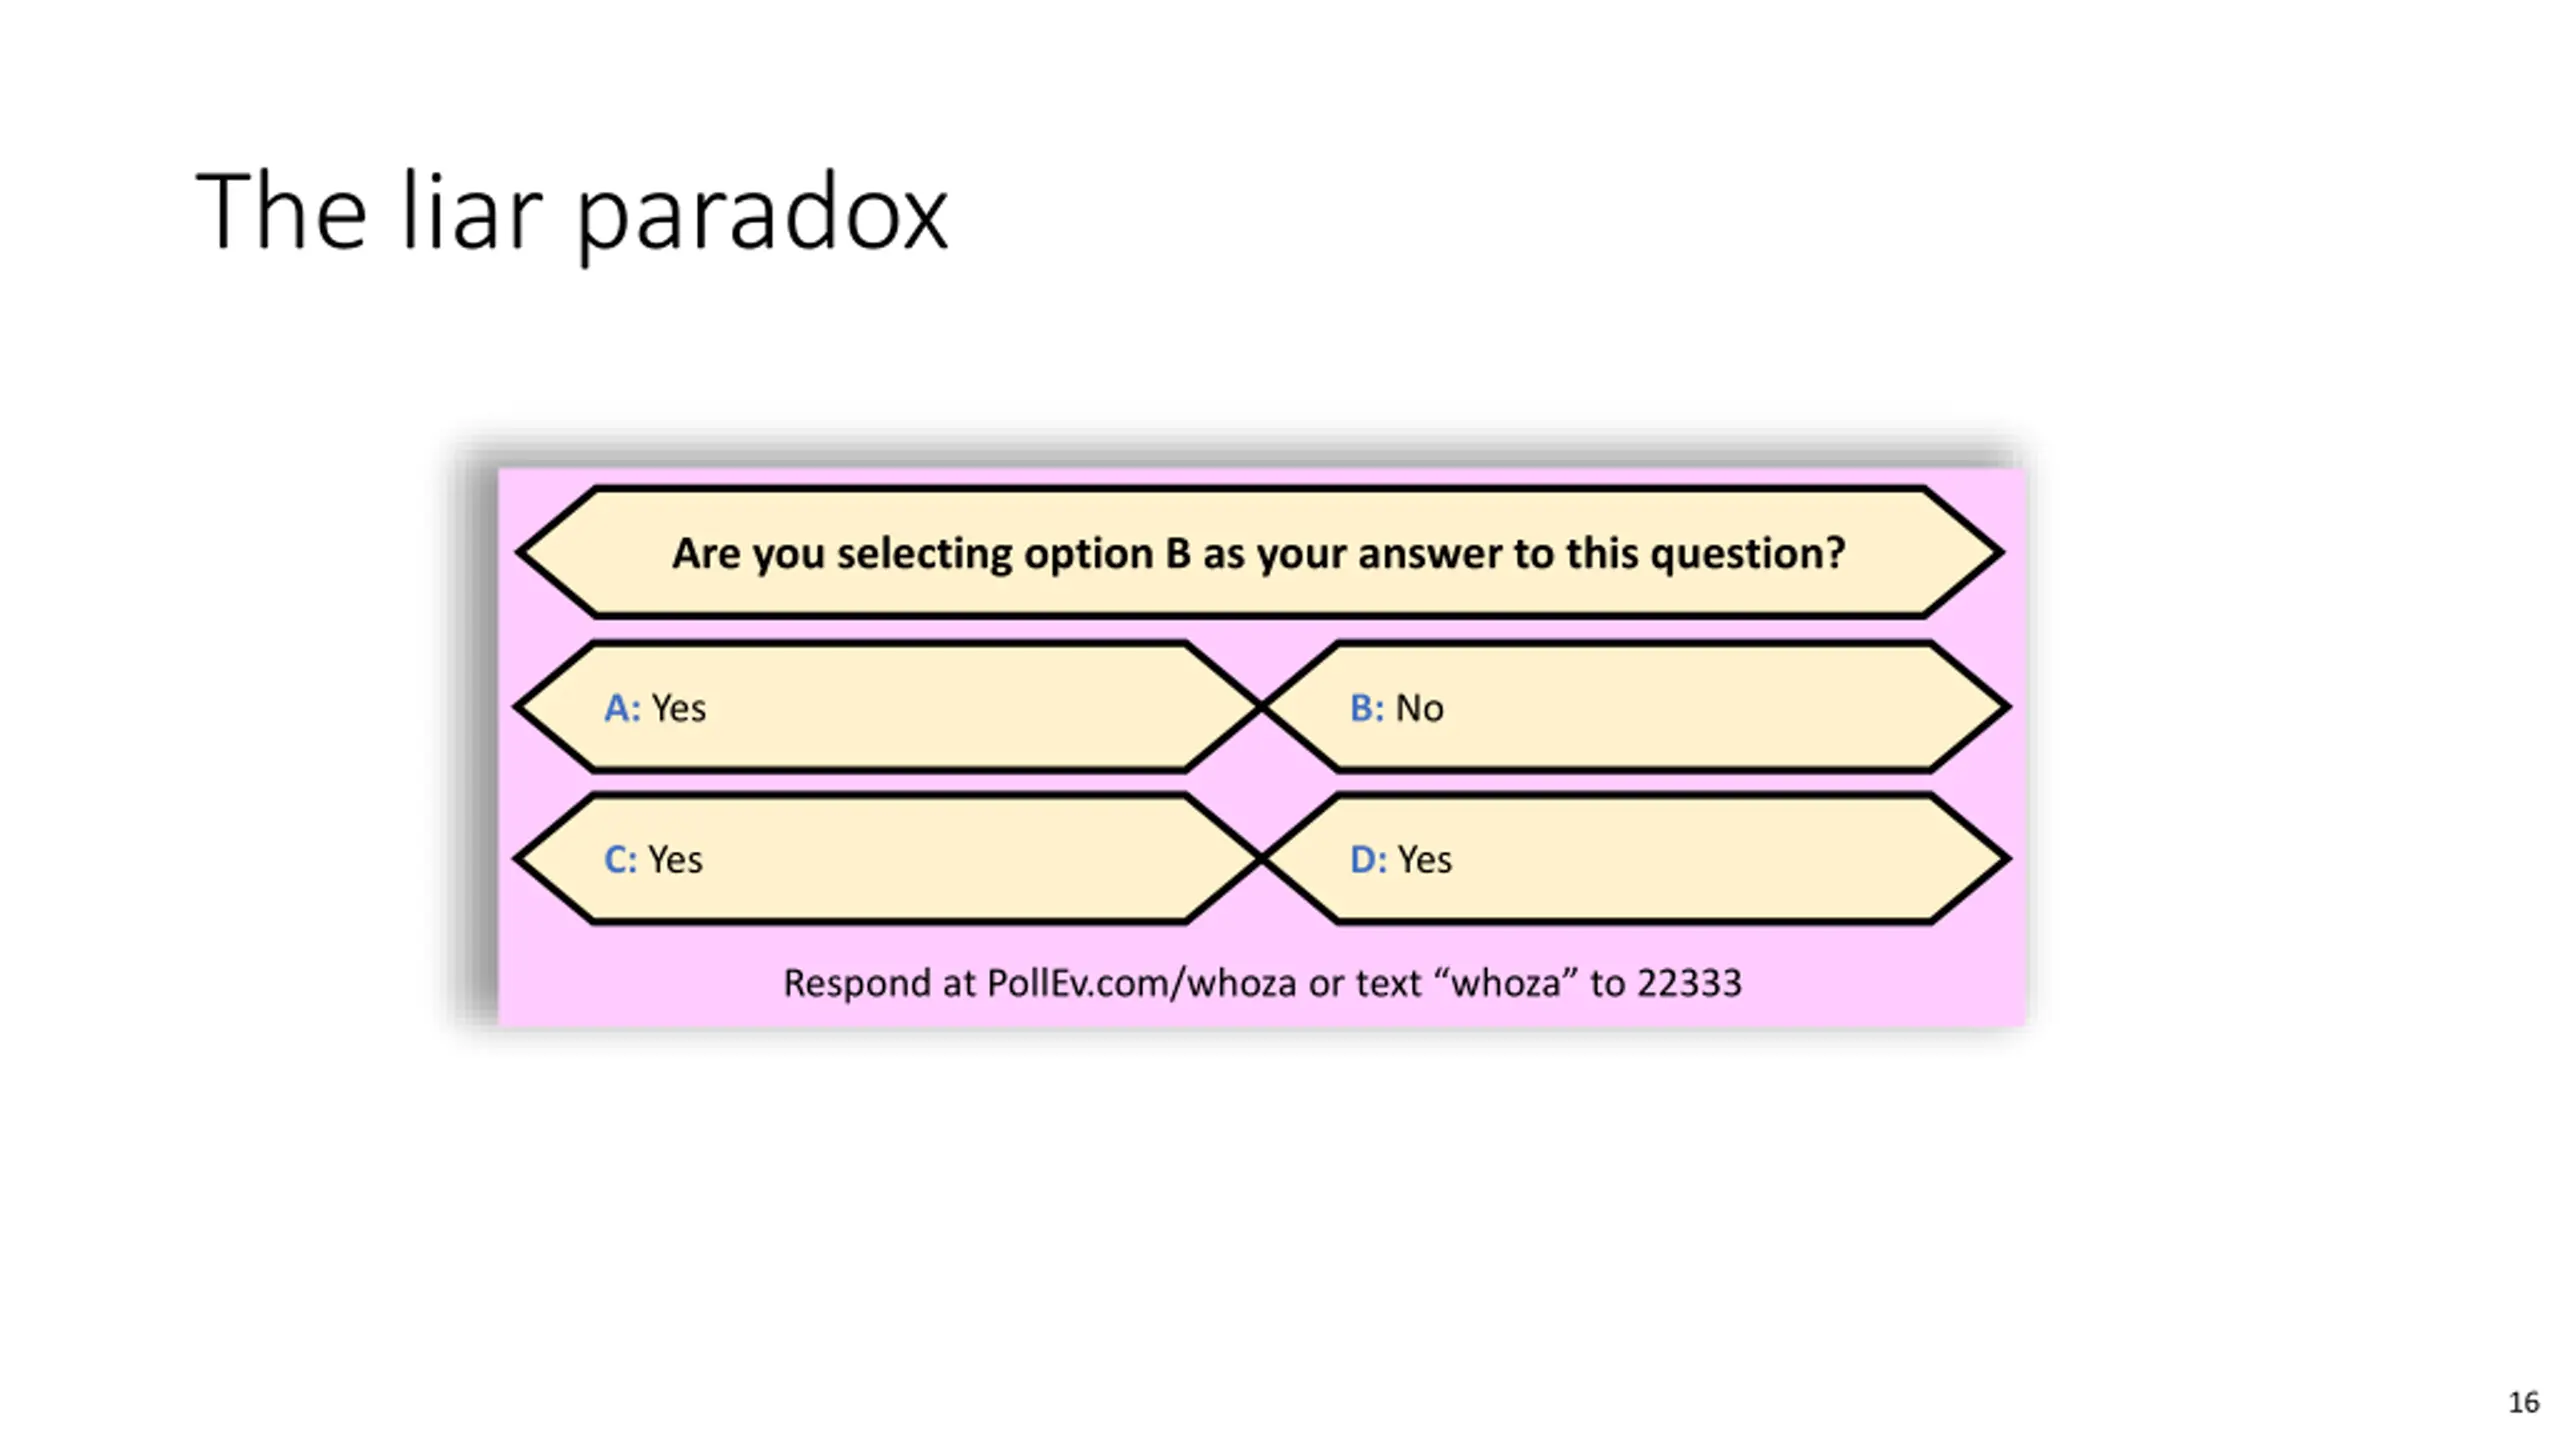Click the quoted "whoza" keyword

pos(1505,983)
